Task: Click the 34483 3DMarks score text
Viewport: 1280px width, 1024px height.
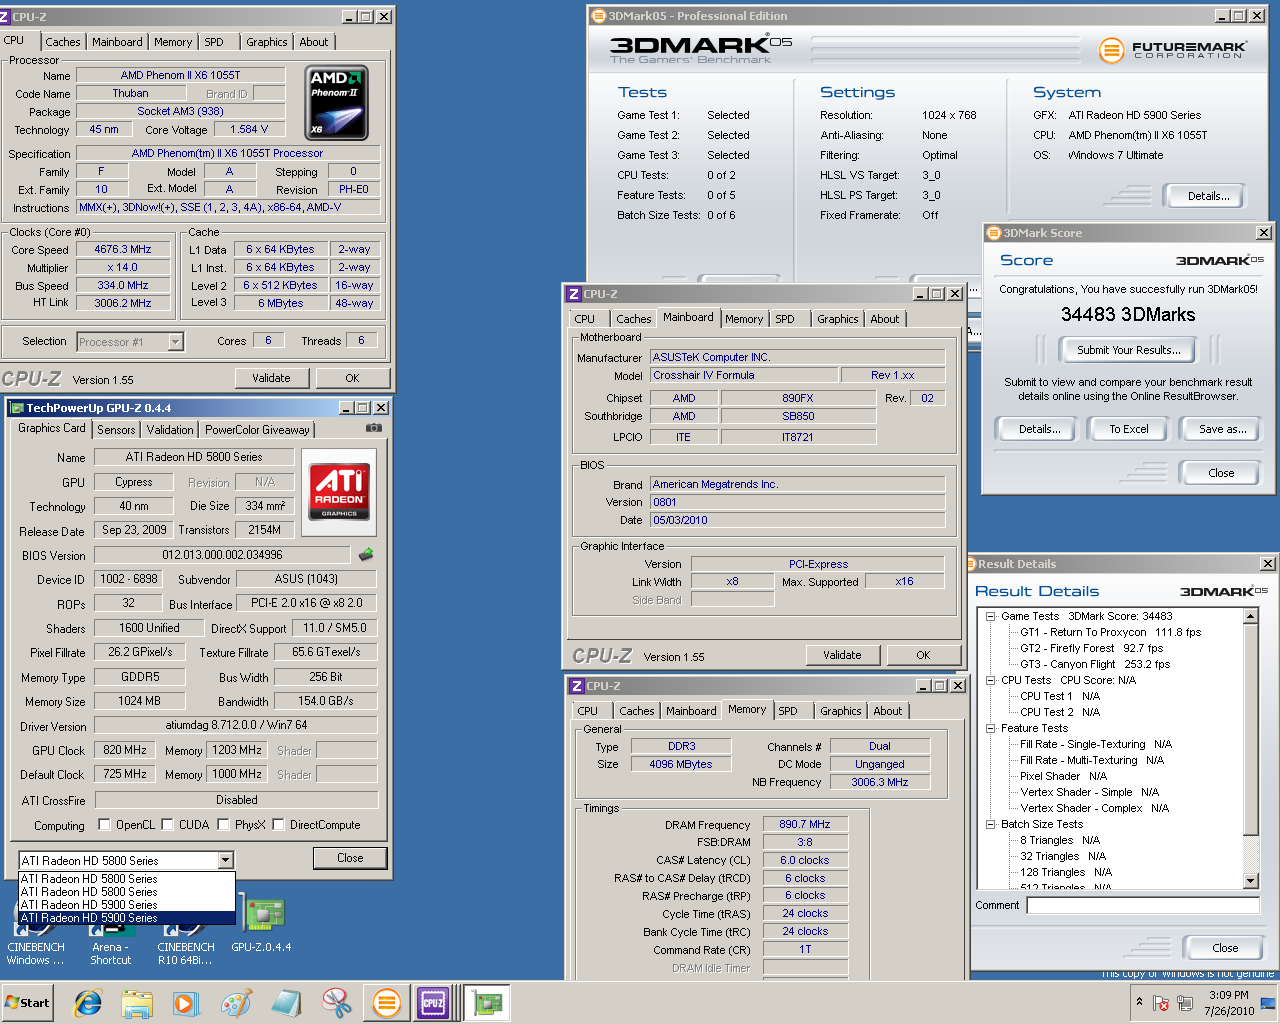Action: click(x=1128, y=314)
